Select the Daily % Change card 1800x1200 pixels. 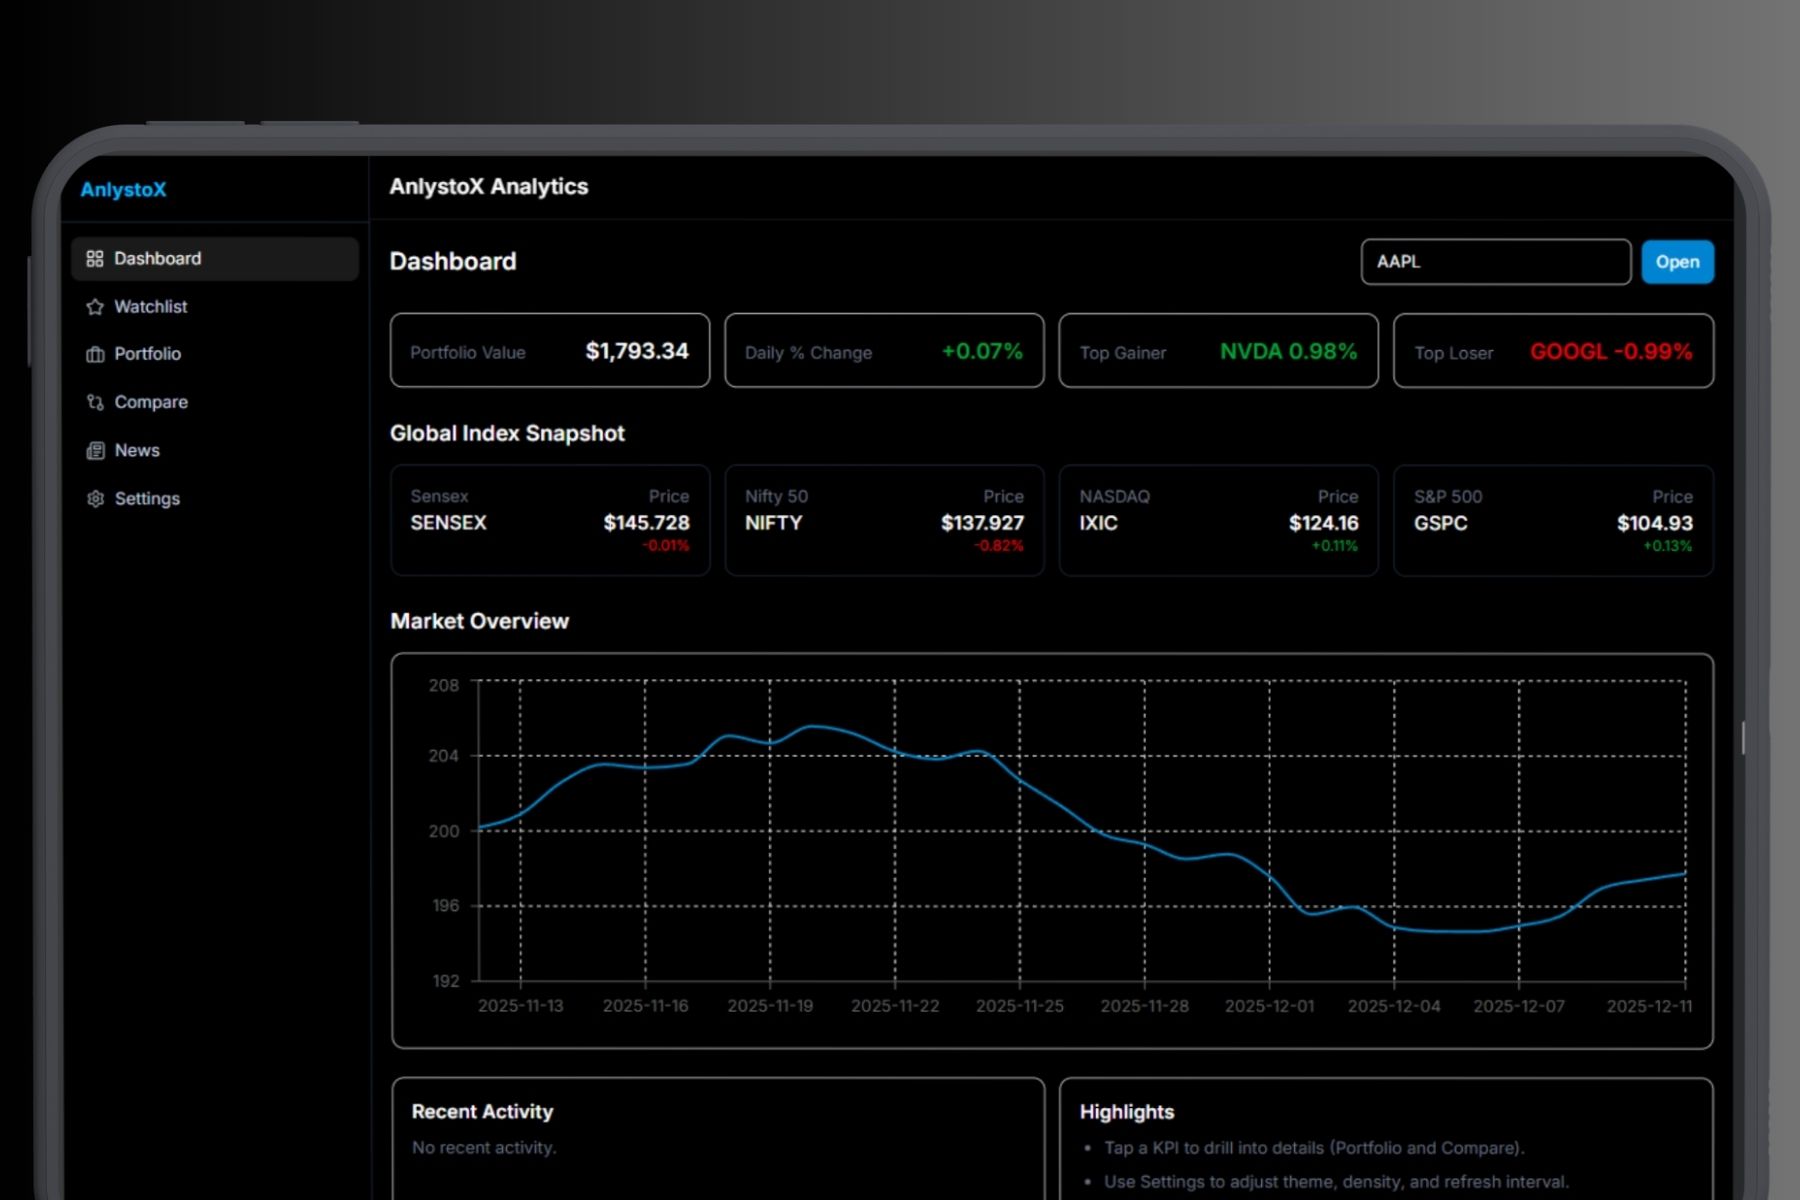883,351
